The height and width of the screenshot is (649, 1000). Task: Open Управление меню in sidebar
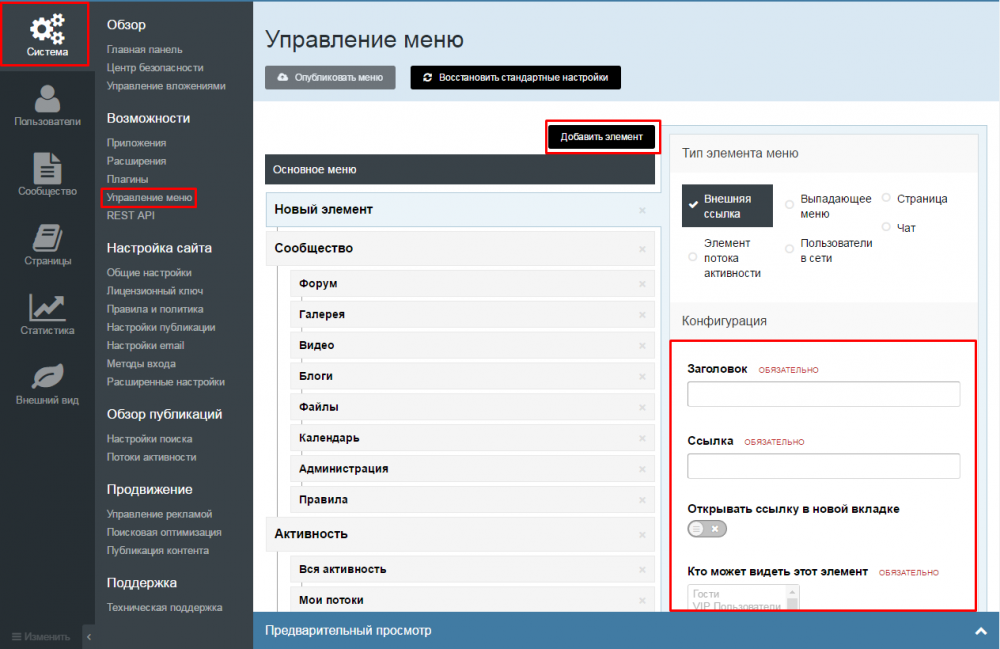pyautogui.click(x=149, y=198)
